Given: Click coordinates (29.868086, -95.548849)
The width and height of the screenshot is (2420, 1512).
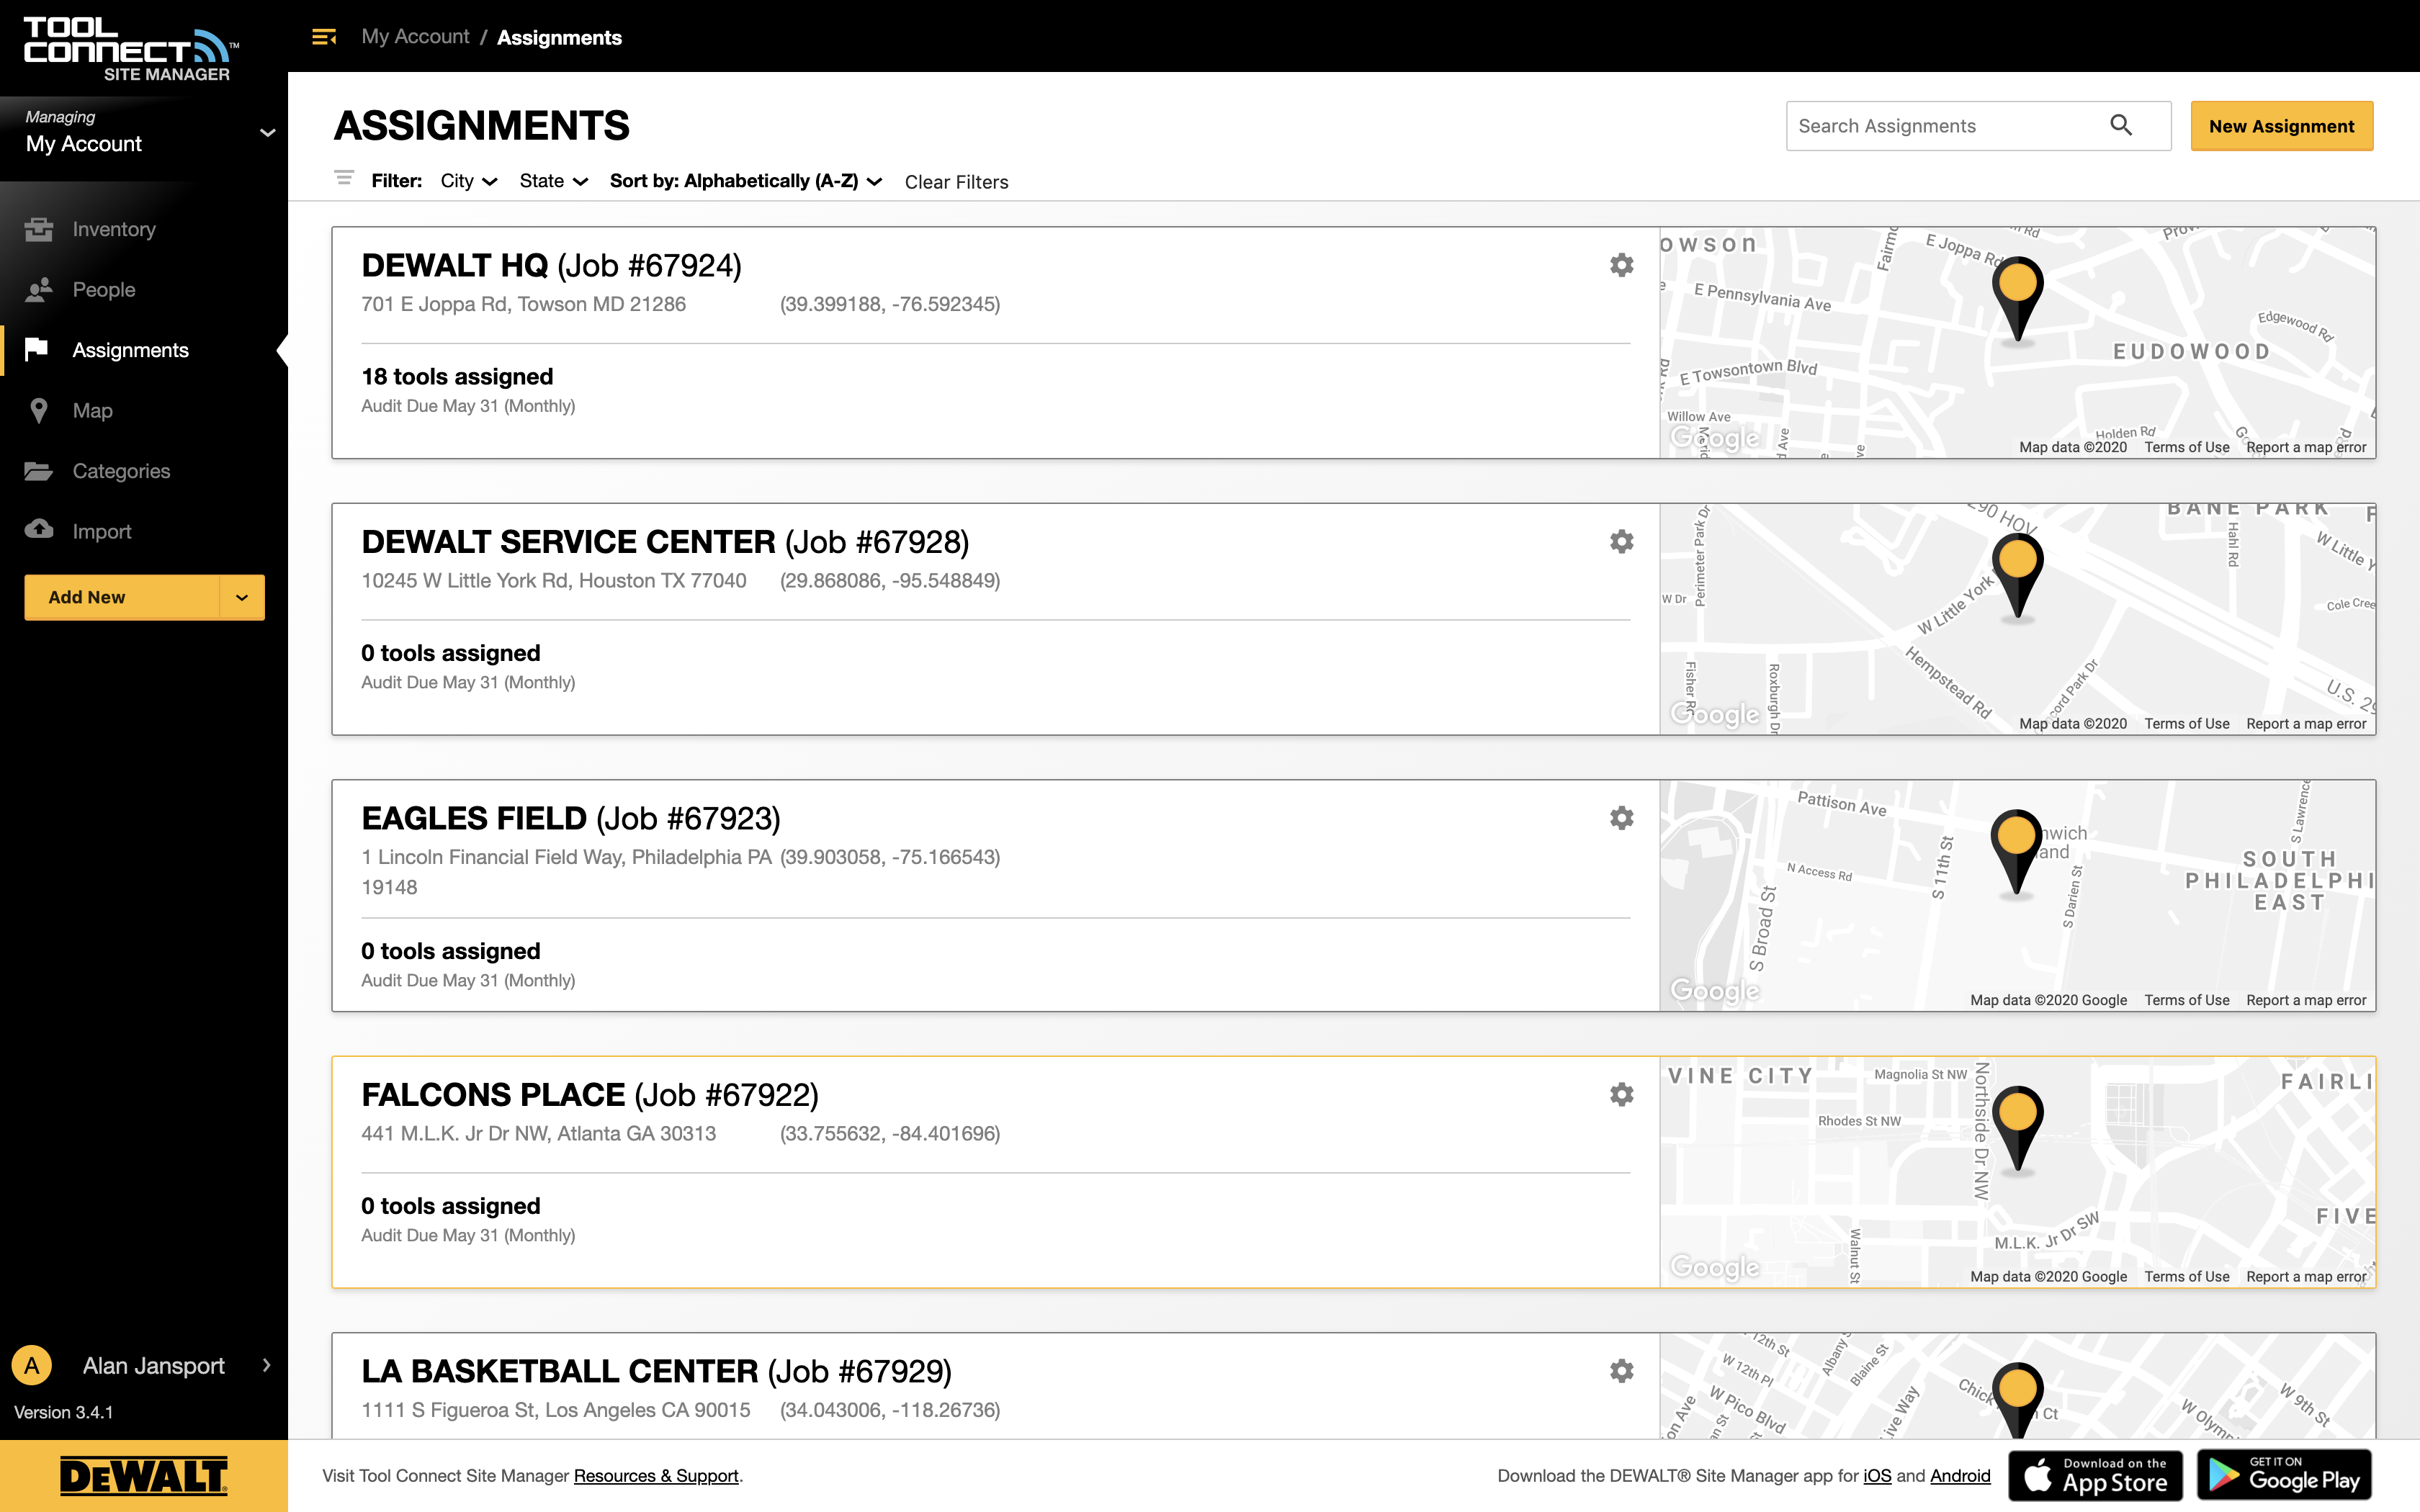Looking at the screenshot, I should pyautogui.click(x=889, y=581).
